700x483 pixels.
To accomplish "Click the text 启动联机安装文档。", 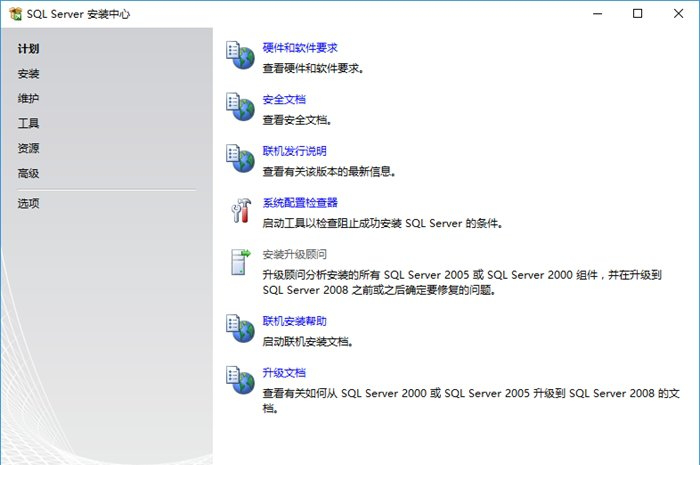I will click(308, 341).
